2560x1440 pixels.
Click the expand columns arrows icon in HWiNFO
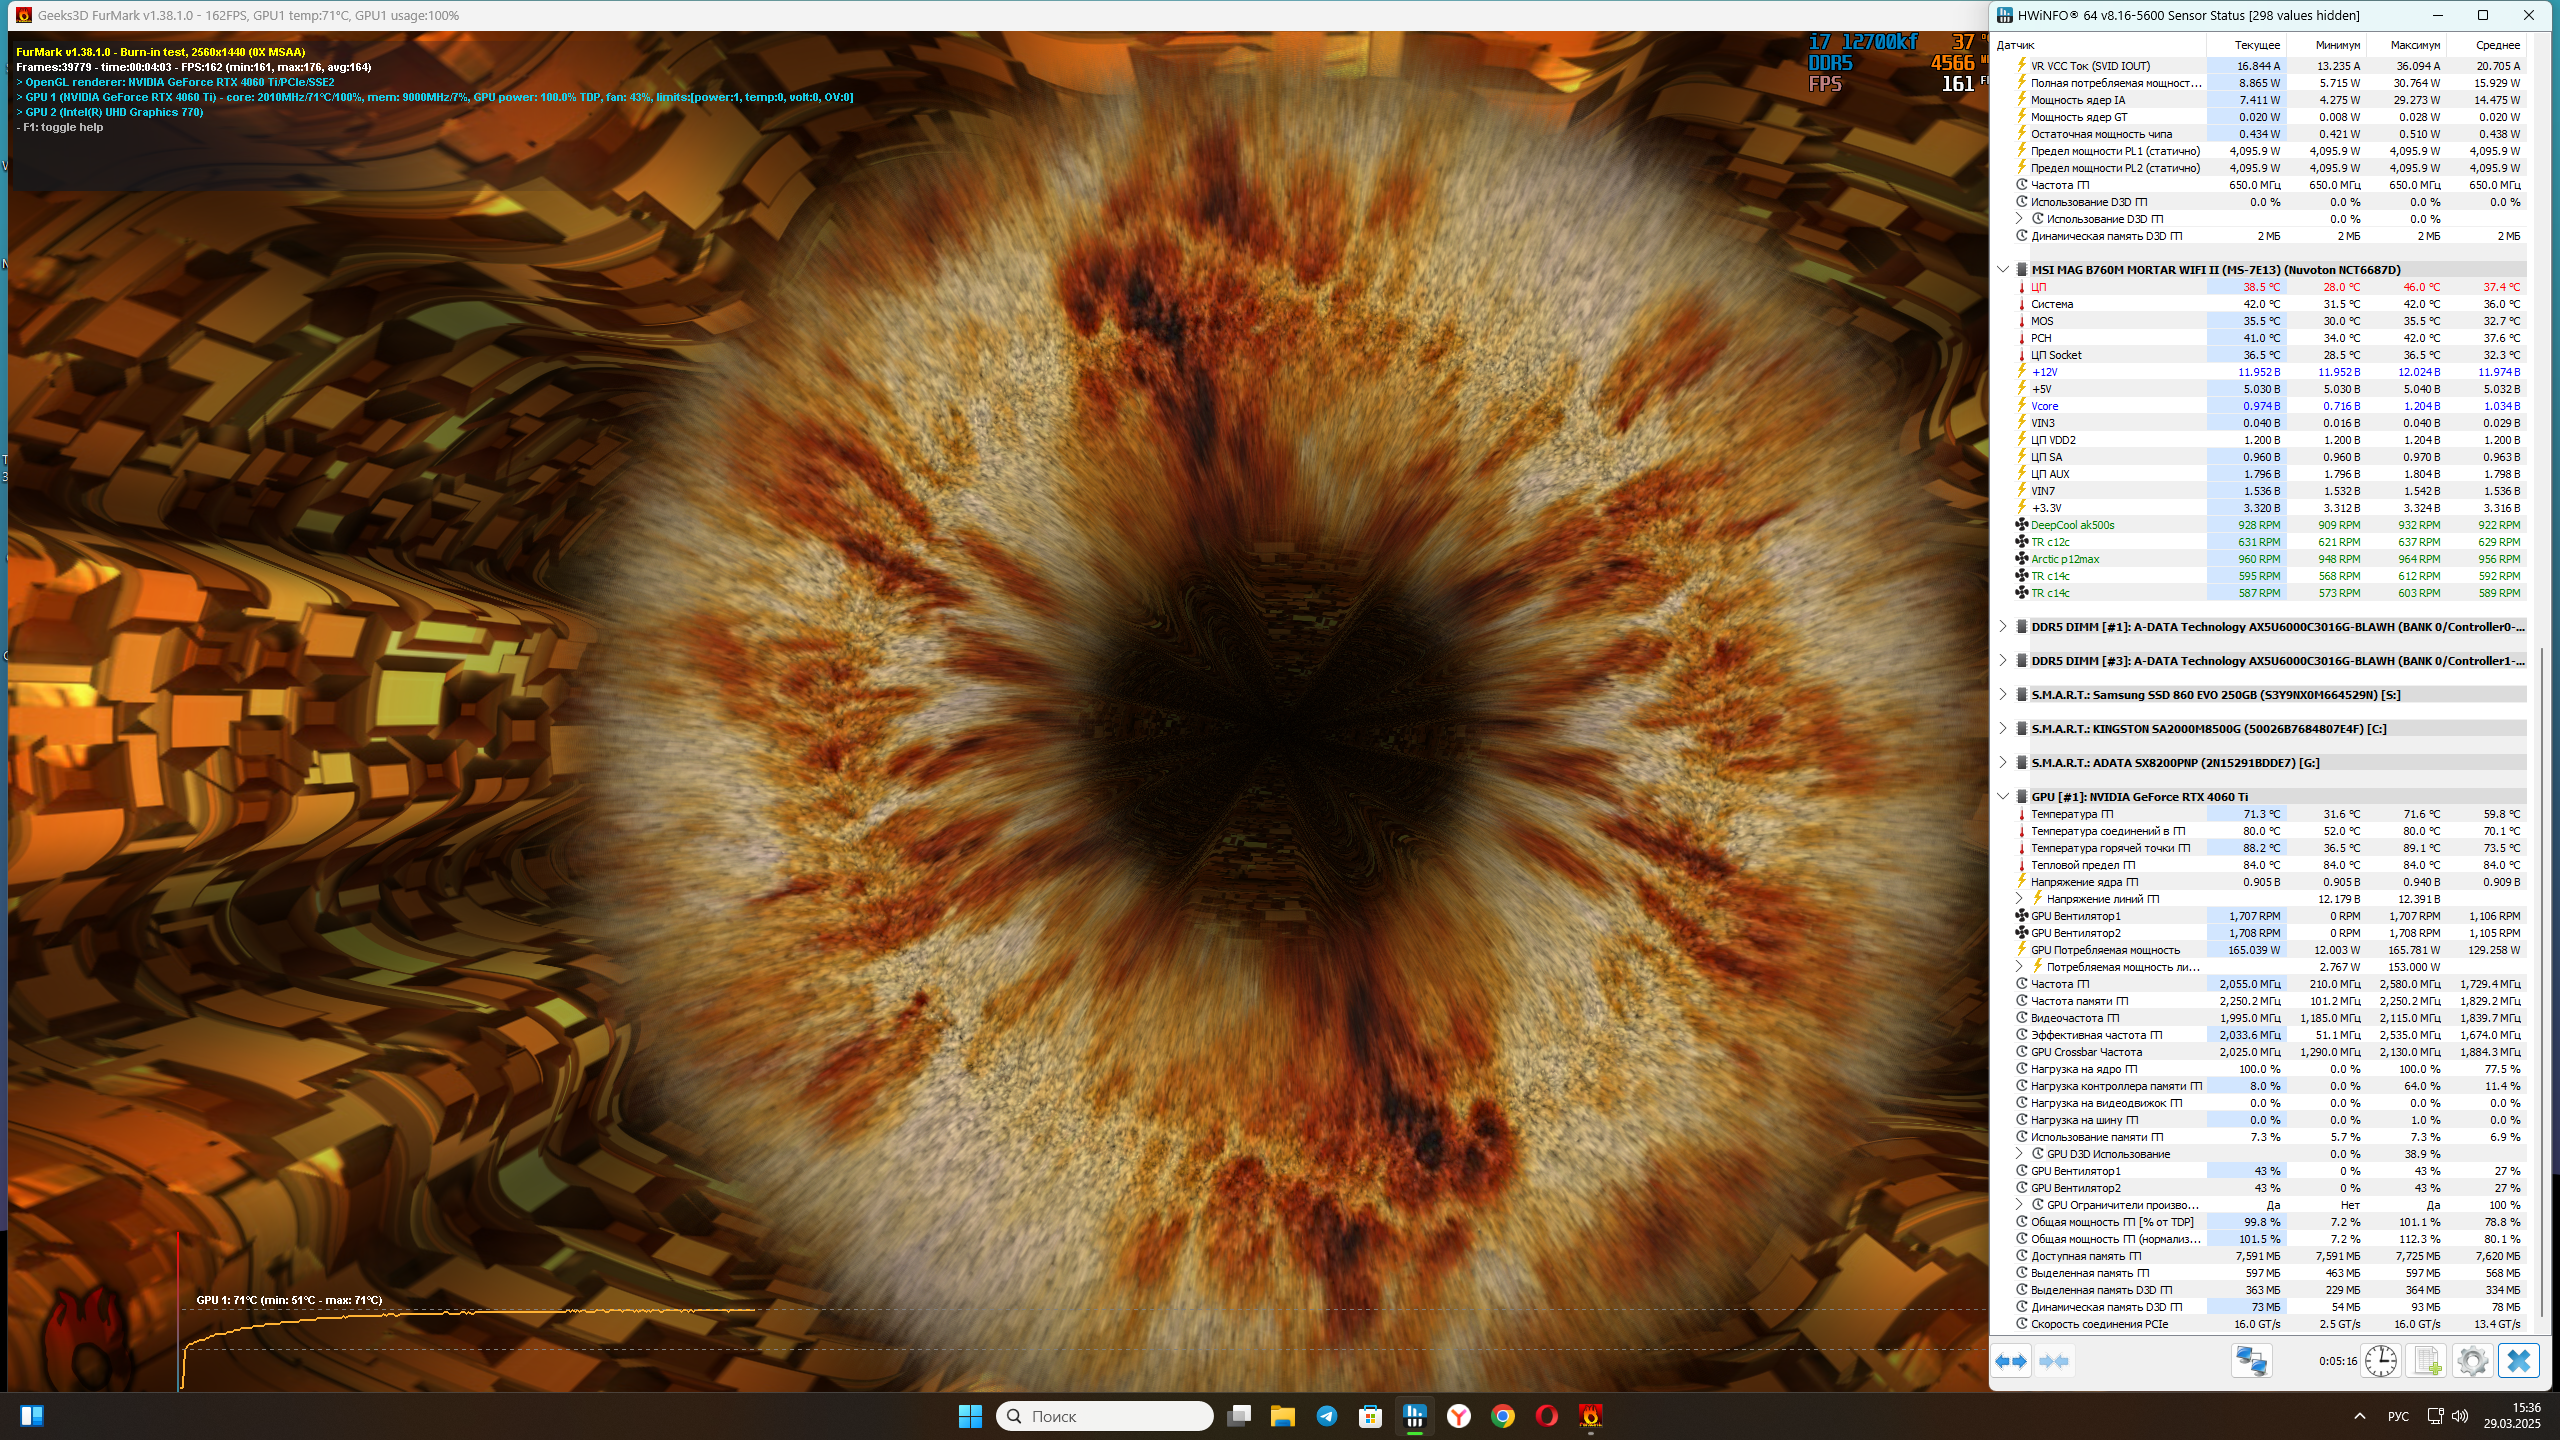pos(2011,1361)
